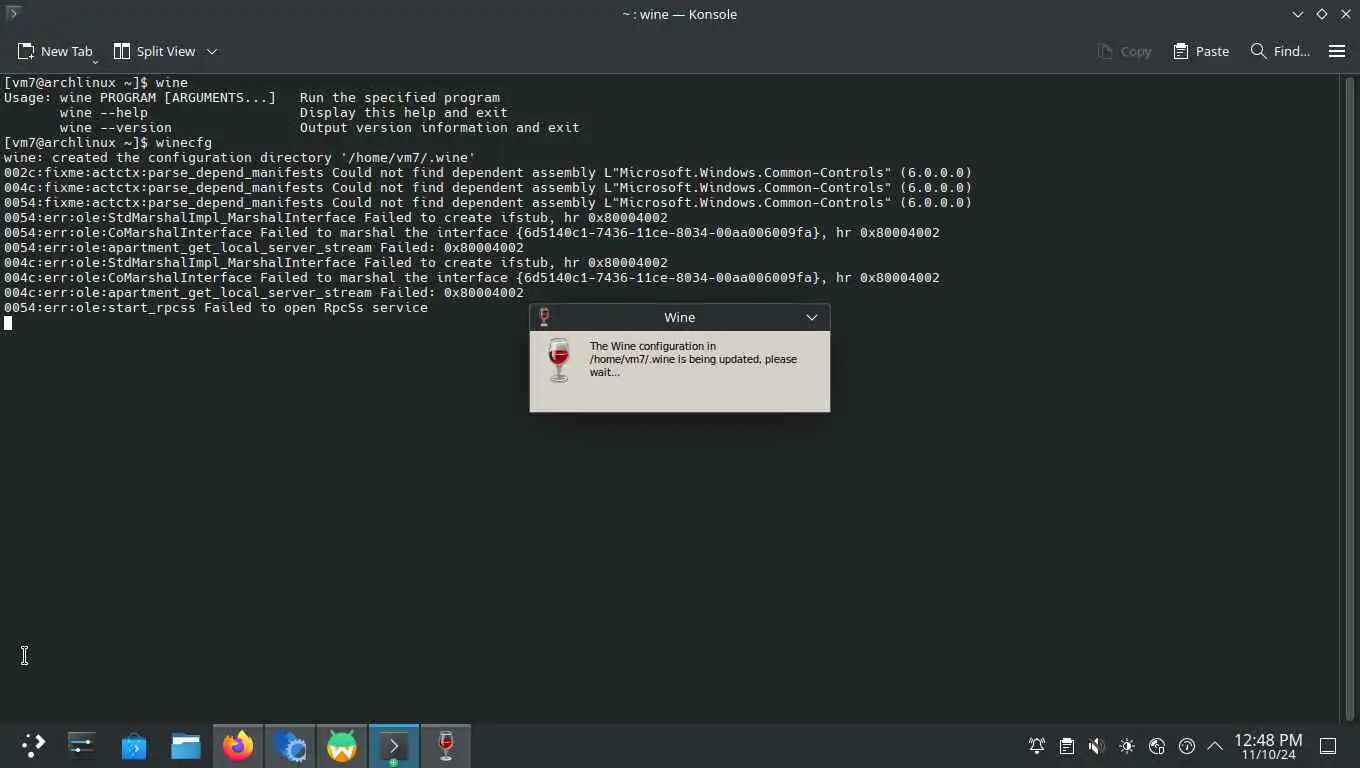
Task: Open Dolphin file manager from taskbar
Action: click(x=186, y=745)
